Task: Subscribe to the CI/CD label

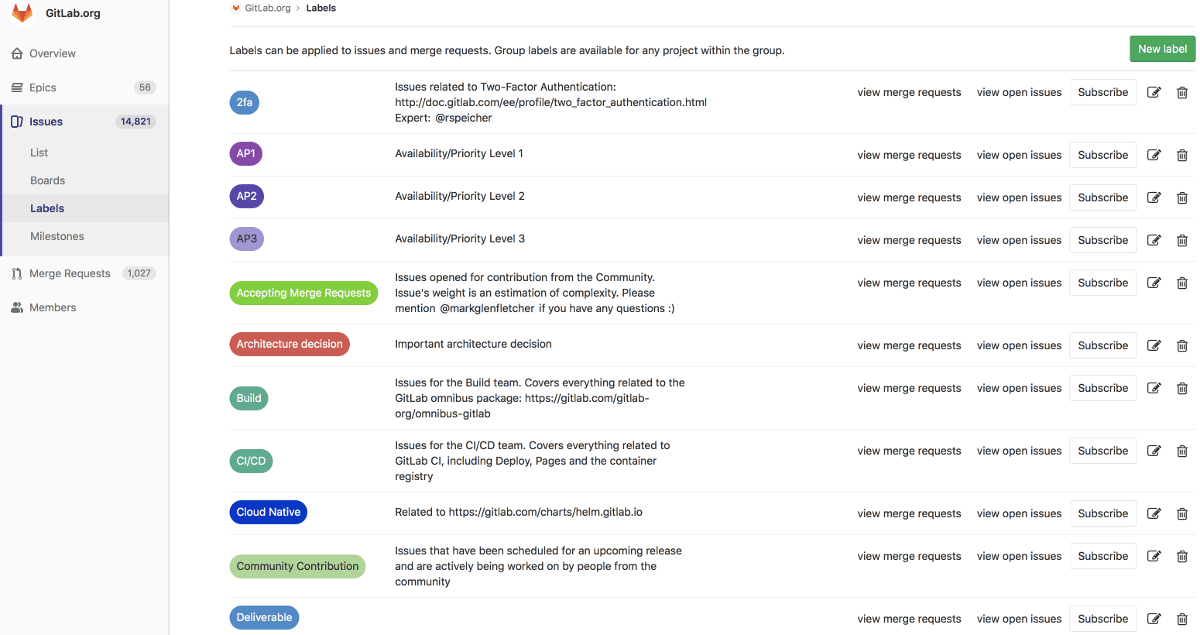Action: click(1103, 450)
